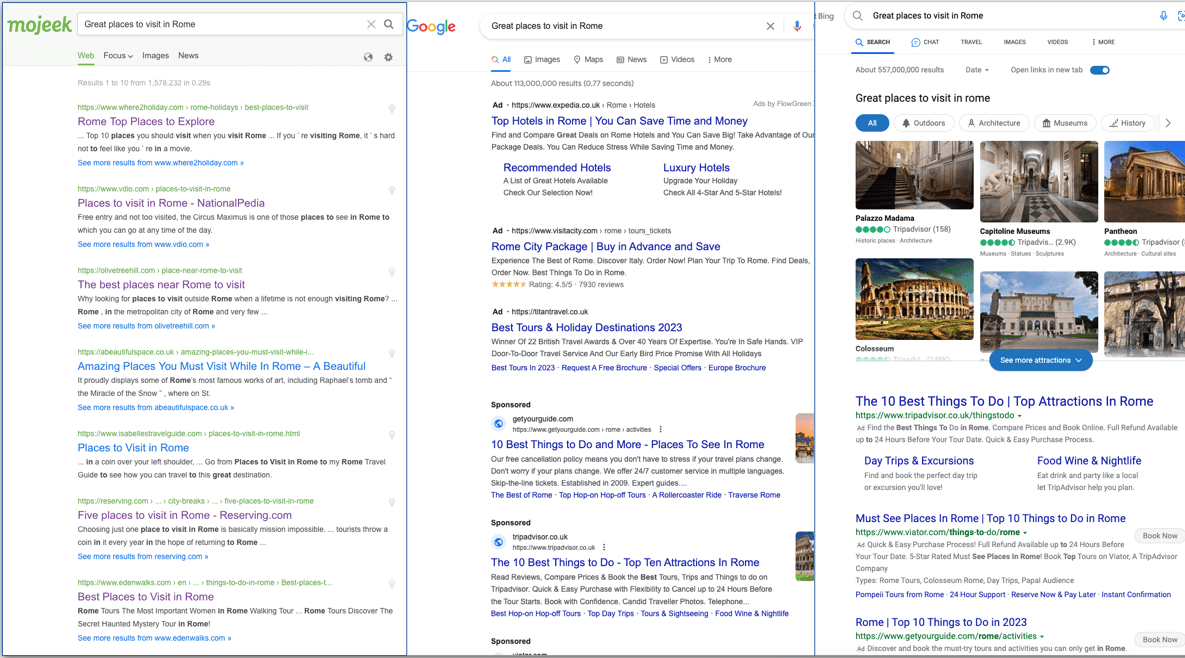This screenshot has height=658, width=1185.
Task: Select Mojeek News tab
Action: tap(188, 56)
